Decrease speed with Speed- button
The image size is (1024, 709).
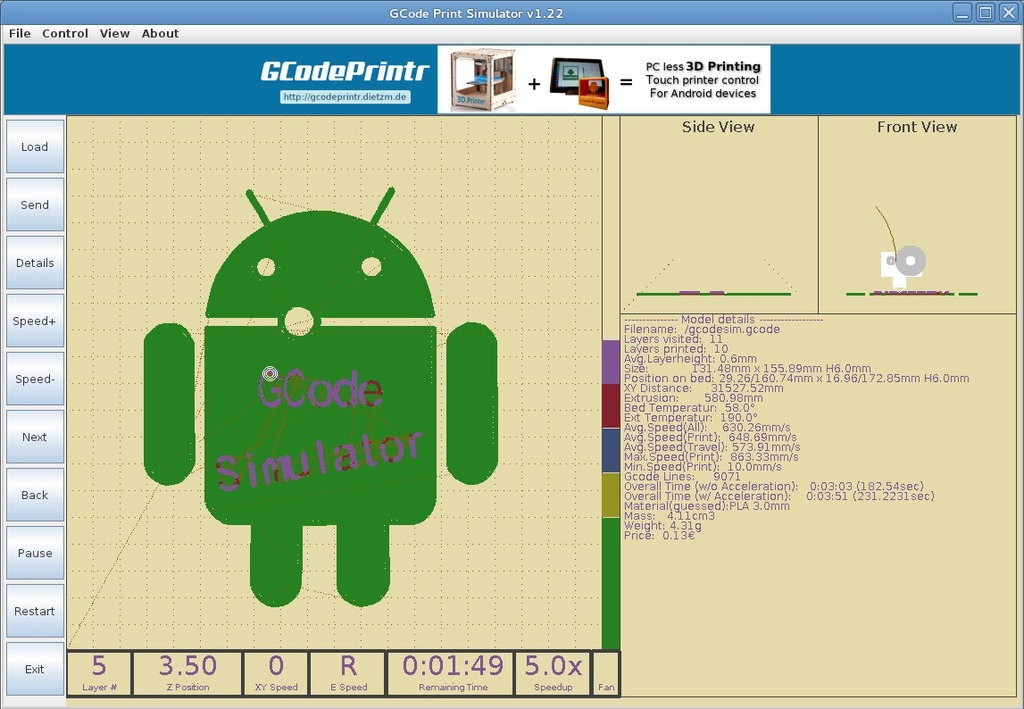tap(35, 379)
